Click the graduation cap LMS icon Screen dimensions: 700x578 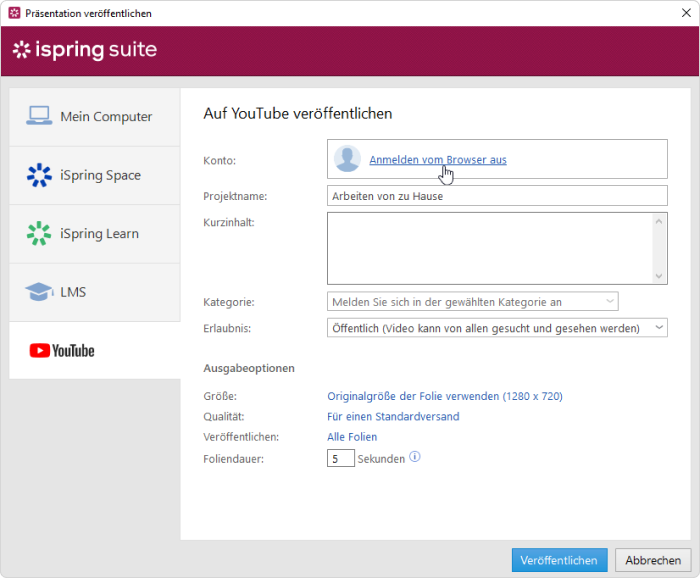click(x=39, y=292)
